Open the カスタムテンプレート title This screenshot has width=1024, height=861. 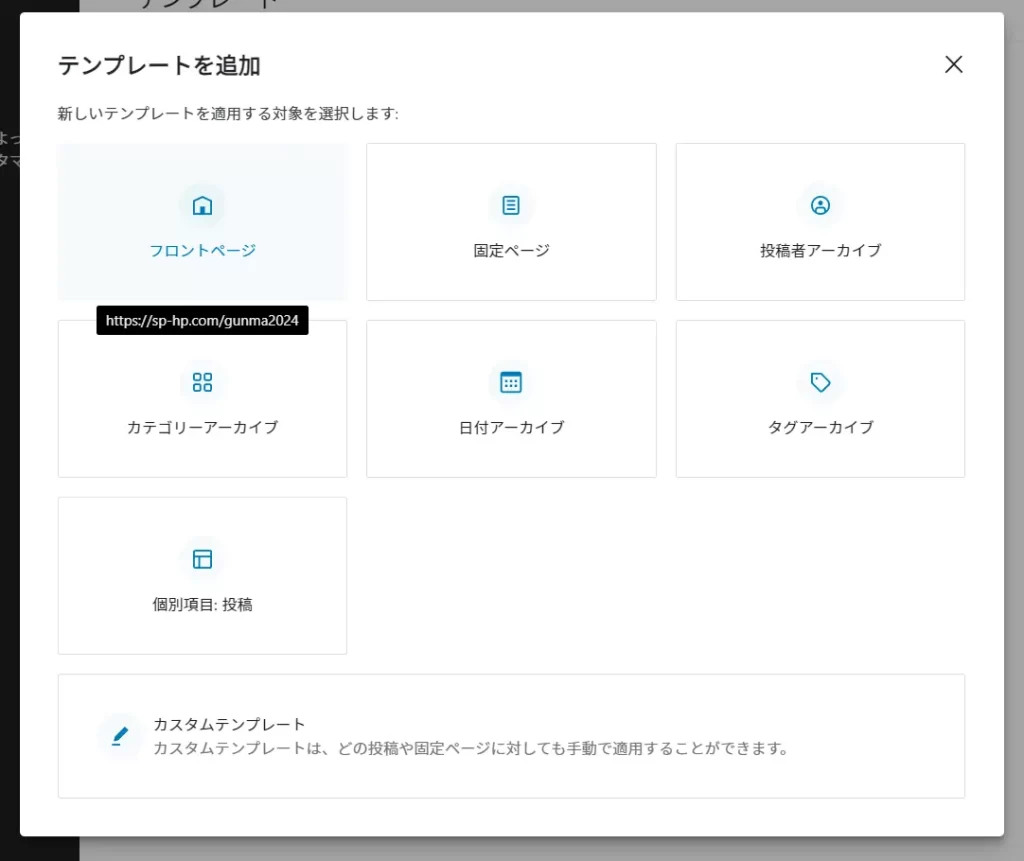[229, 724]
